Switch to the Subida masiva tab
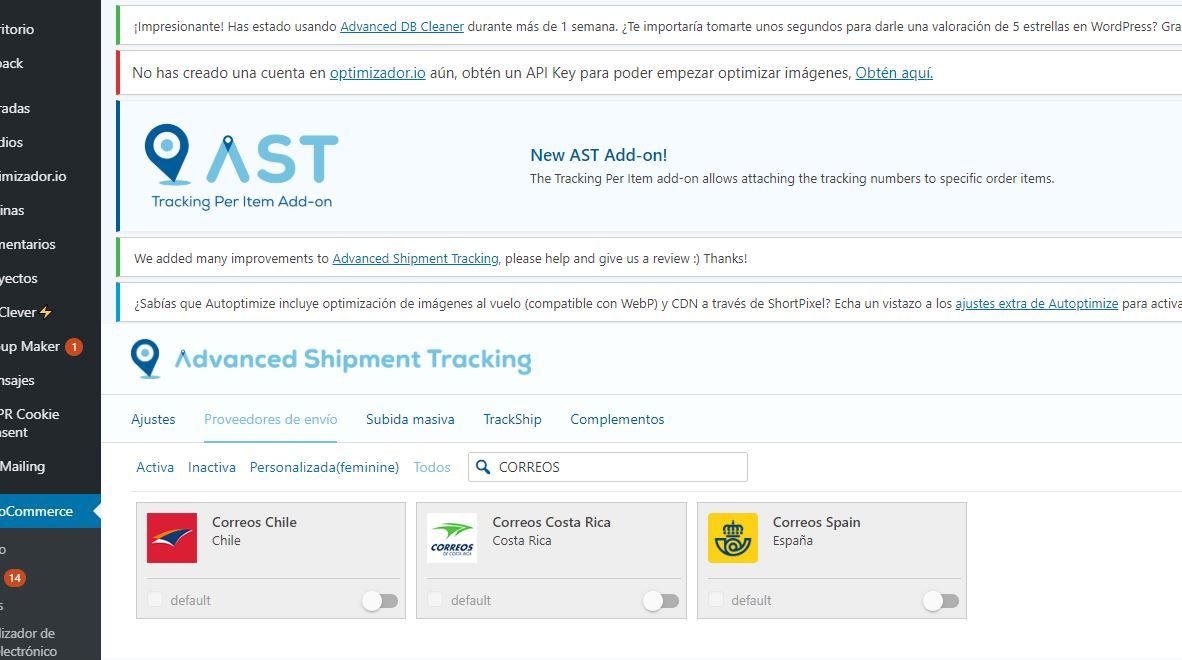 [410, 420]
